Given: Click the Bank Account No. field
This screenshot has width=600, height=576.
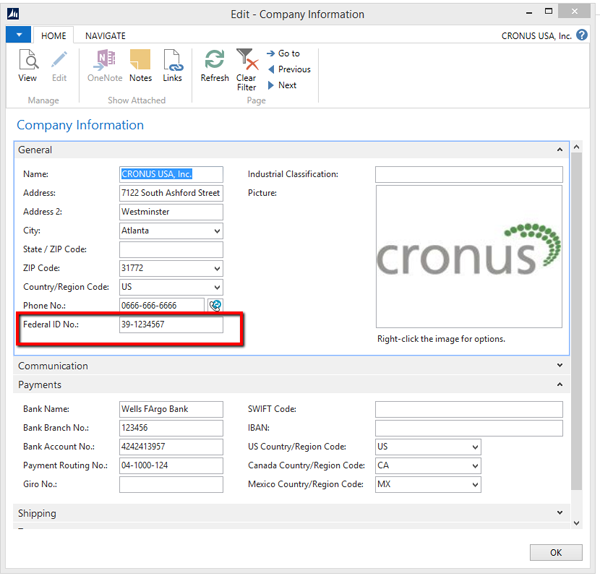Looking at the screenshot, I should (171, 447).
